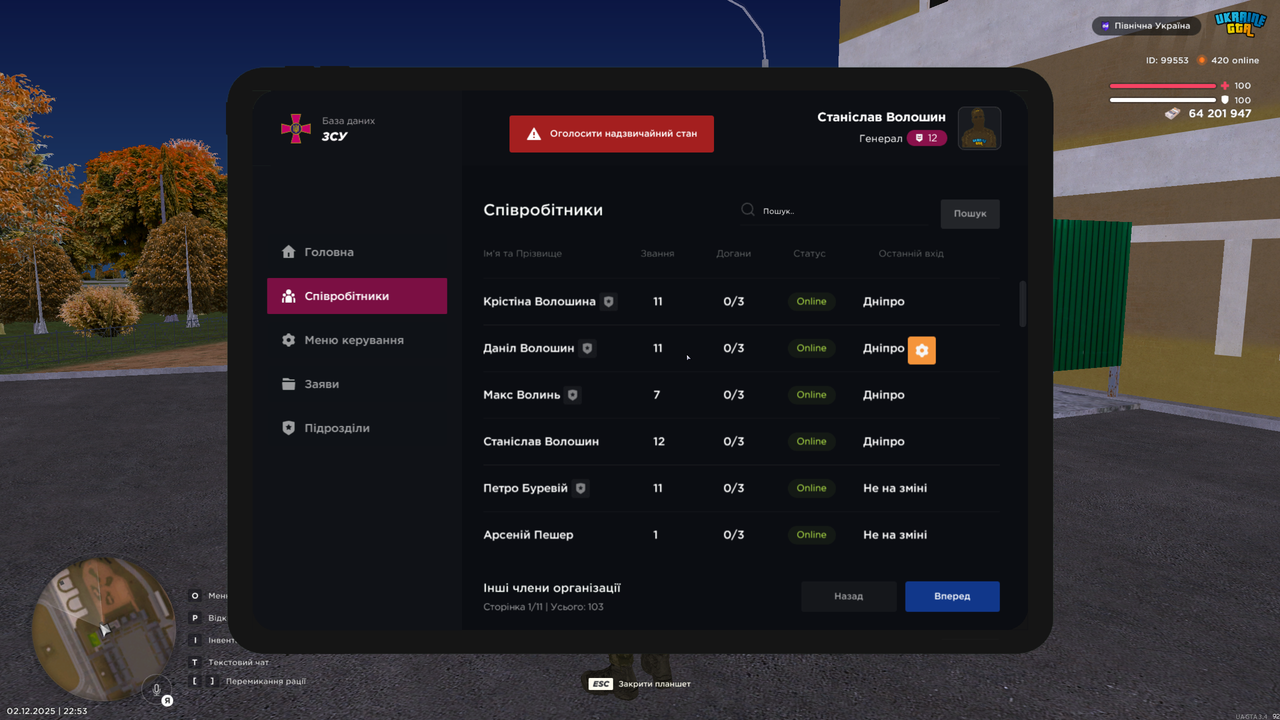Click the Останній вхід column header

tap(911, 254)
